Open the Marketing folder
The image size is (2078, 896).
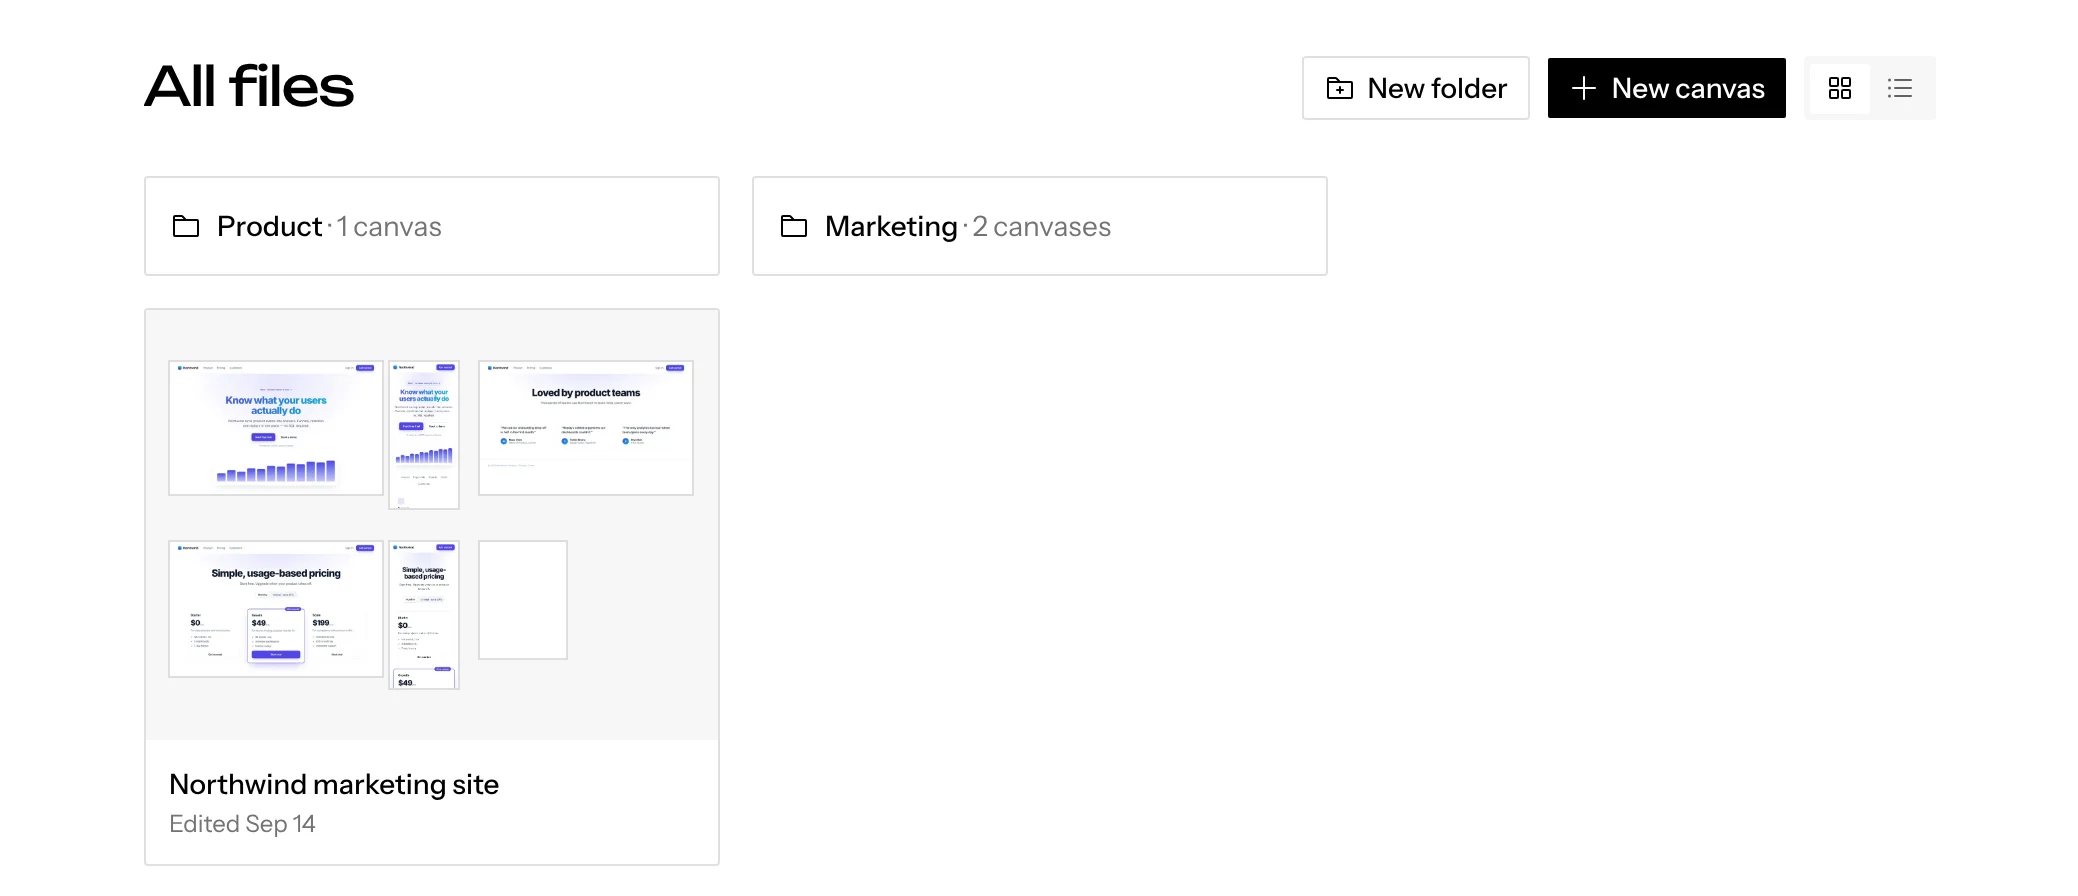pyautogui.click(x=1040, y=226)
